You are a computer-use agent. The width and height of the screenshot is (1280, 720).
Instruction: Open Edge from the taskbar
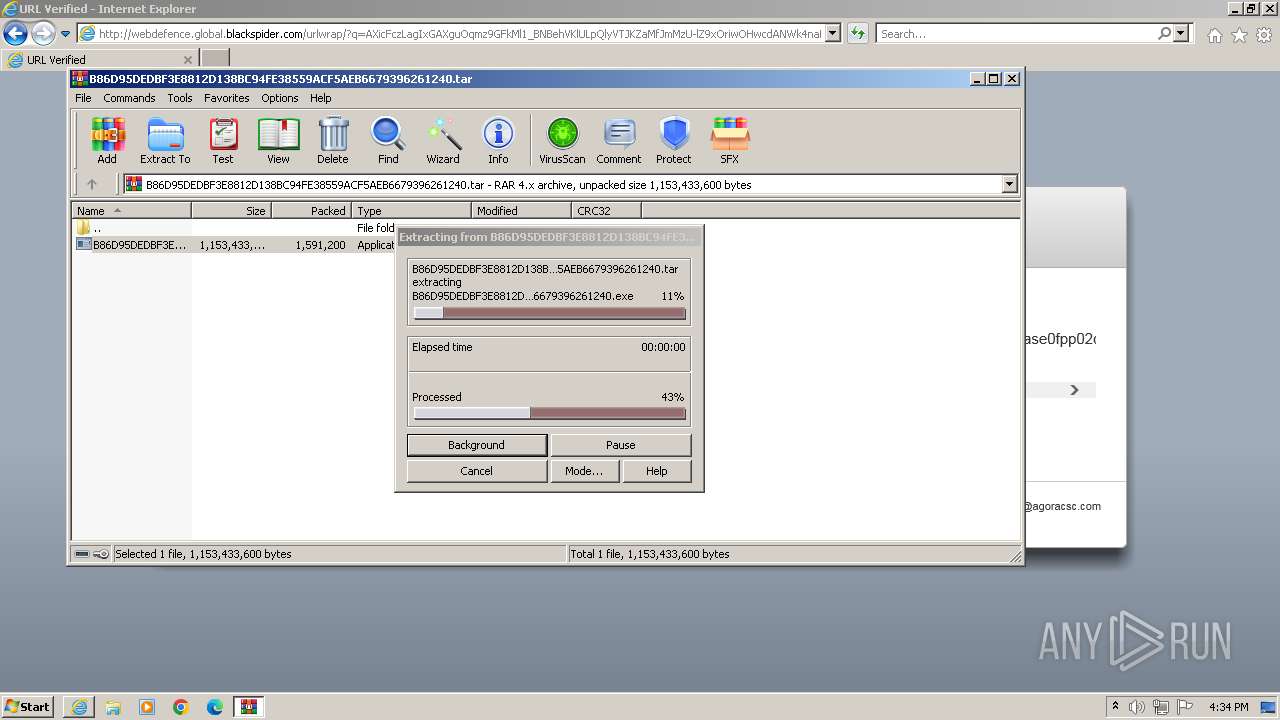[x=215, y=707]
